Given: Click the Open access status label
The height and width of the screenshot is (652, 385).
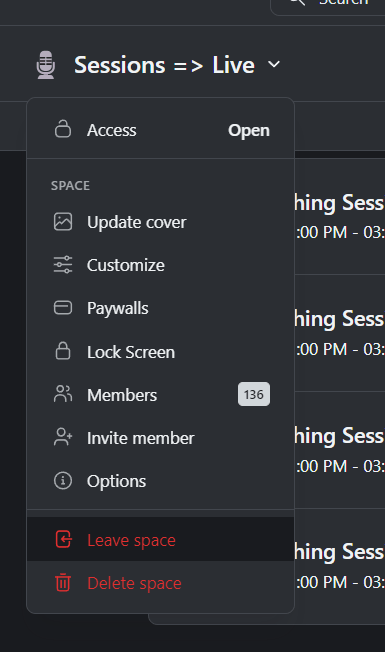Looking at the screenshot, I should tap(249, 131).
